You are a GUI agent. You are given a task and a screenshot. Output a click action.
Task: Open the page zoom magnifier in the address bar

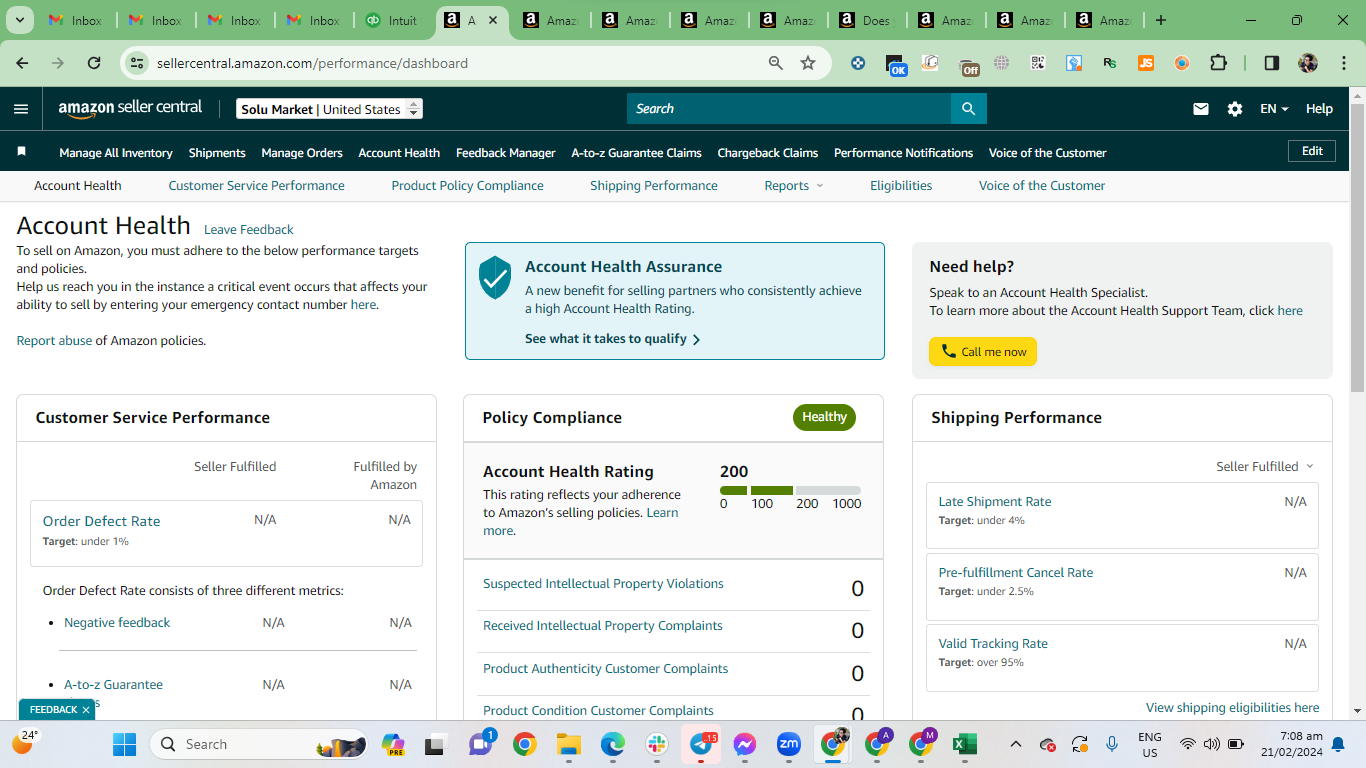click(775, 63)
